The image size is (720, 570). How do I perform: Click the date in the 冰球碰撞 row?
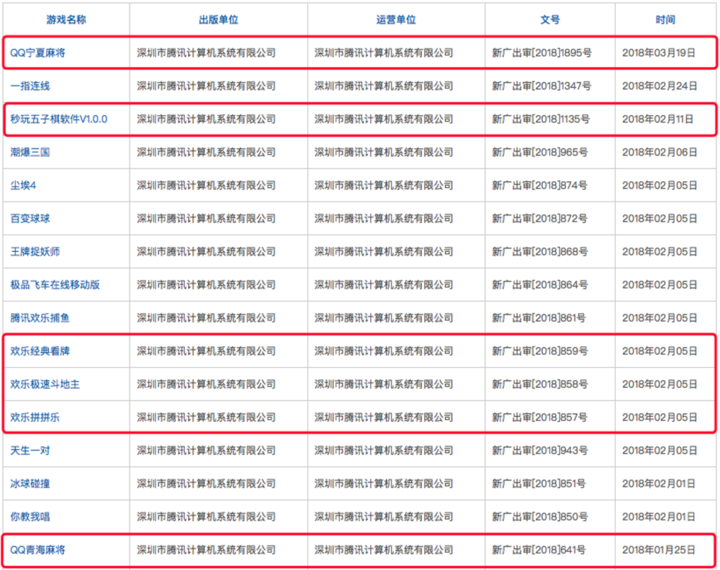point(659,483)
